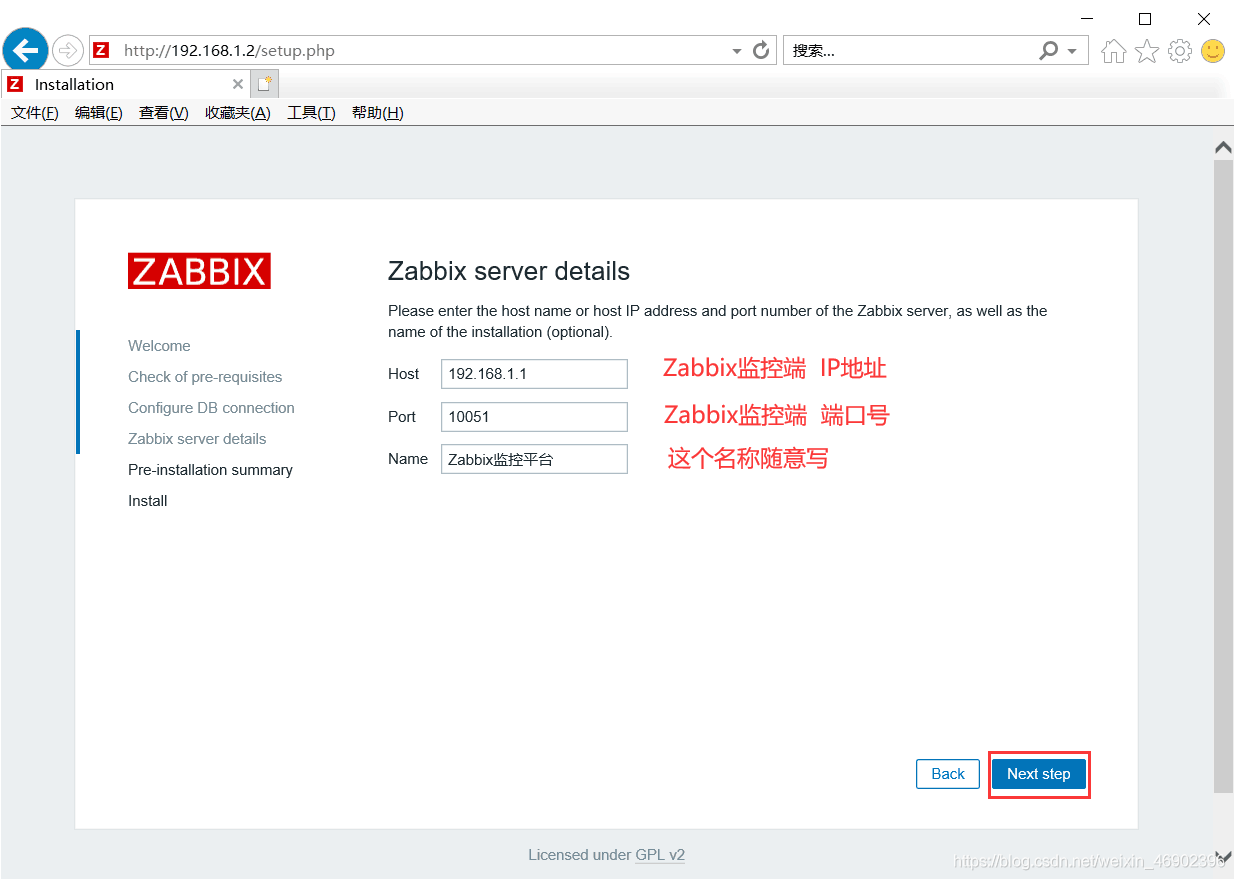Click the Name label

point(408,459)
